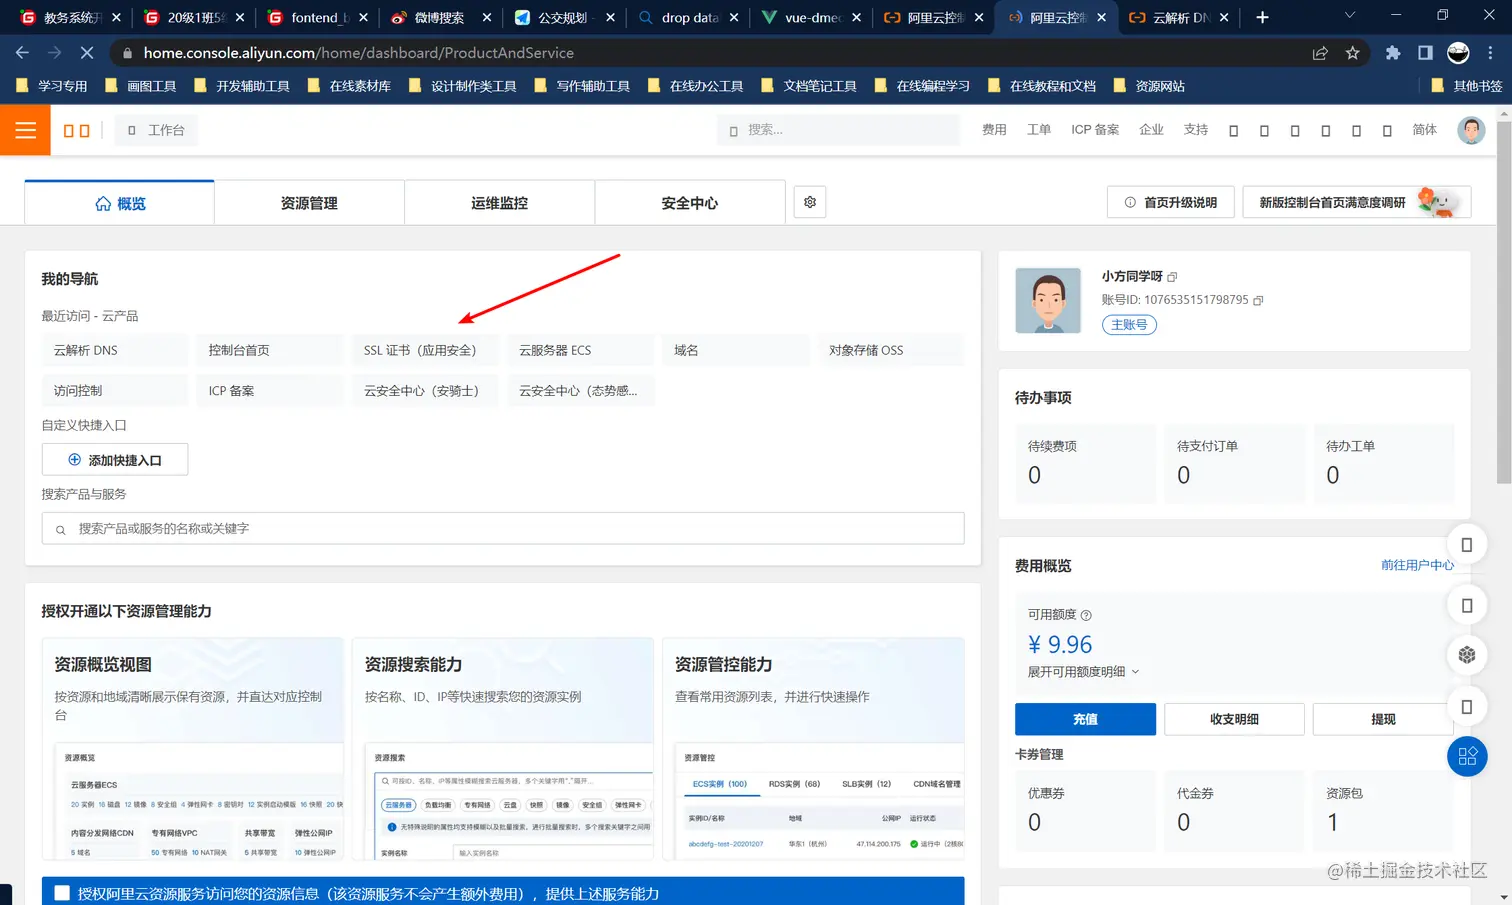This screenshot has width=1512, height=905.
Task: Open the ICP 备案 header link
Action: 1095,130
